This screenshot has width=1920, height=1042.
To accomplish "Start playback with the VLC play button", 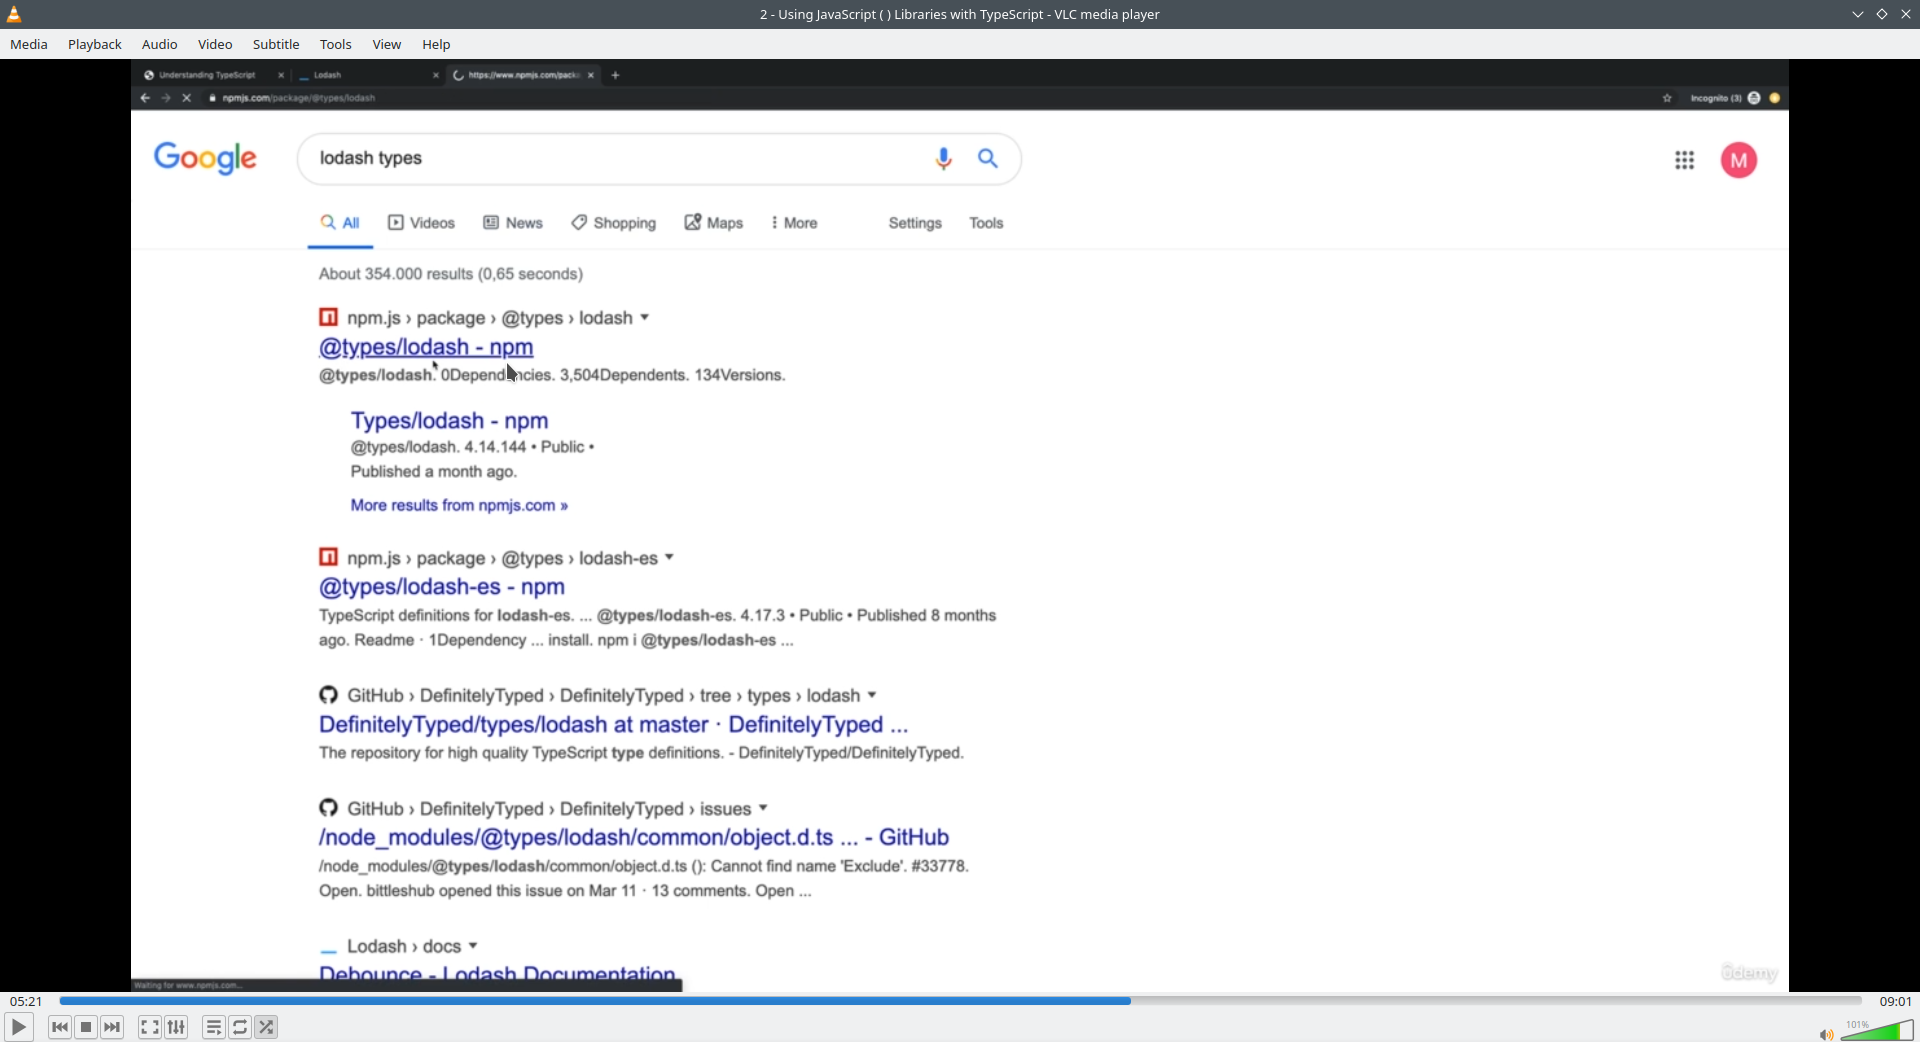I will [x=18, y=1027].
